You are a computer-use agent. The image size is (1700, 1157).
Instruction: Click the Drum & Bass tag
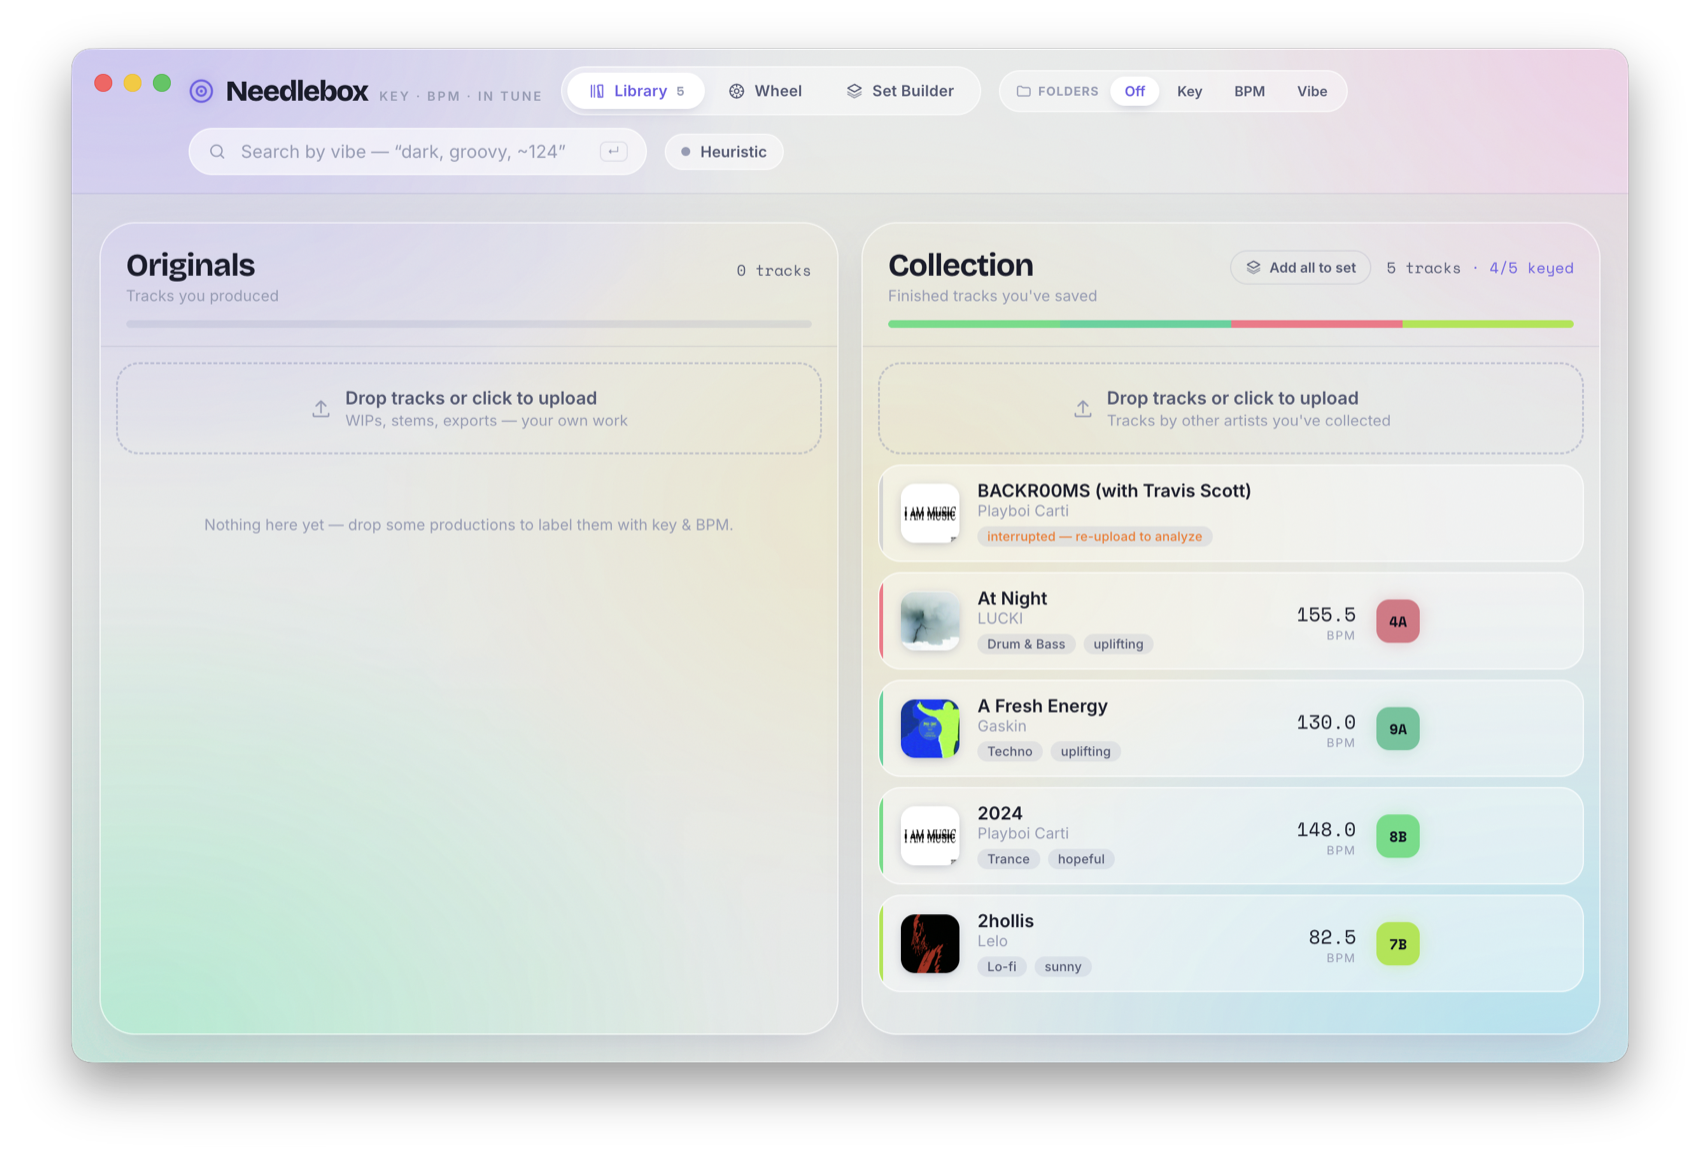pos(1026,644)
